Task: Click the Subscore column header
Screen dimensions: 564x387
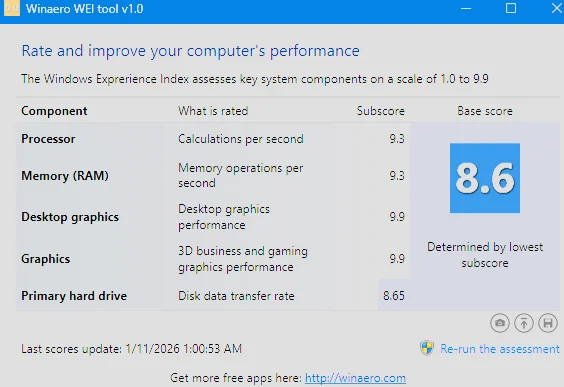Action: (381, 111)
